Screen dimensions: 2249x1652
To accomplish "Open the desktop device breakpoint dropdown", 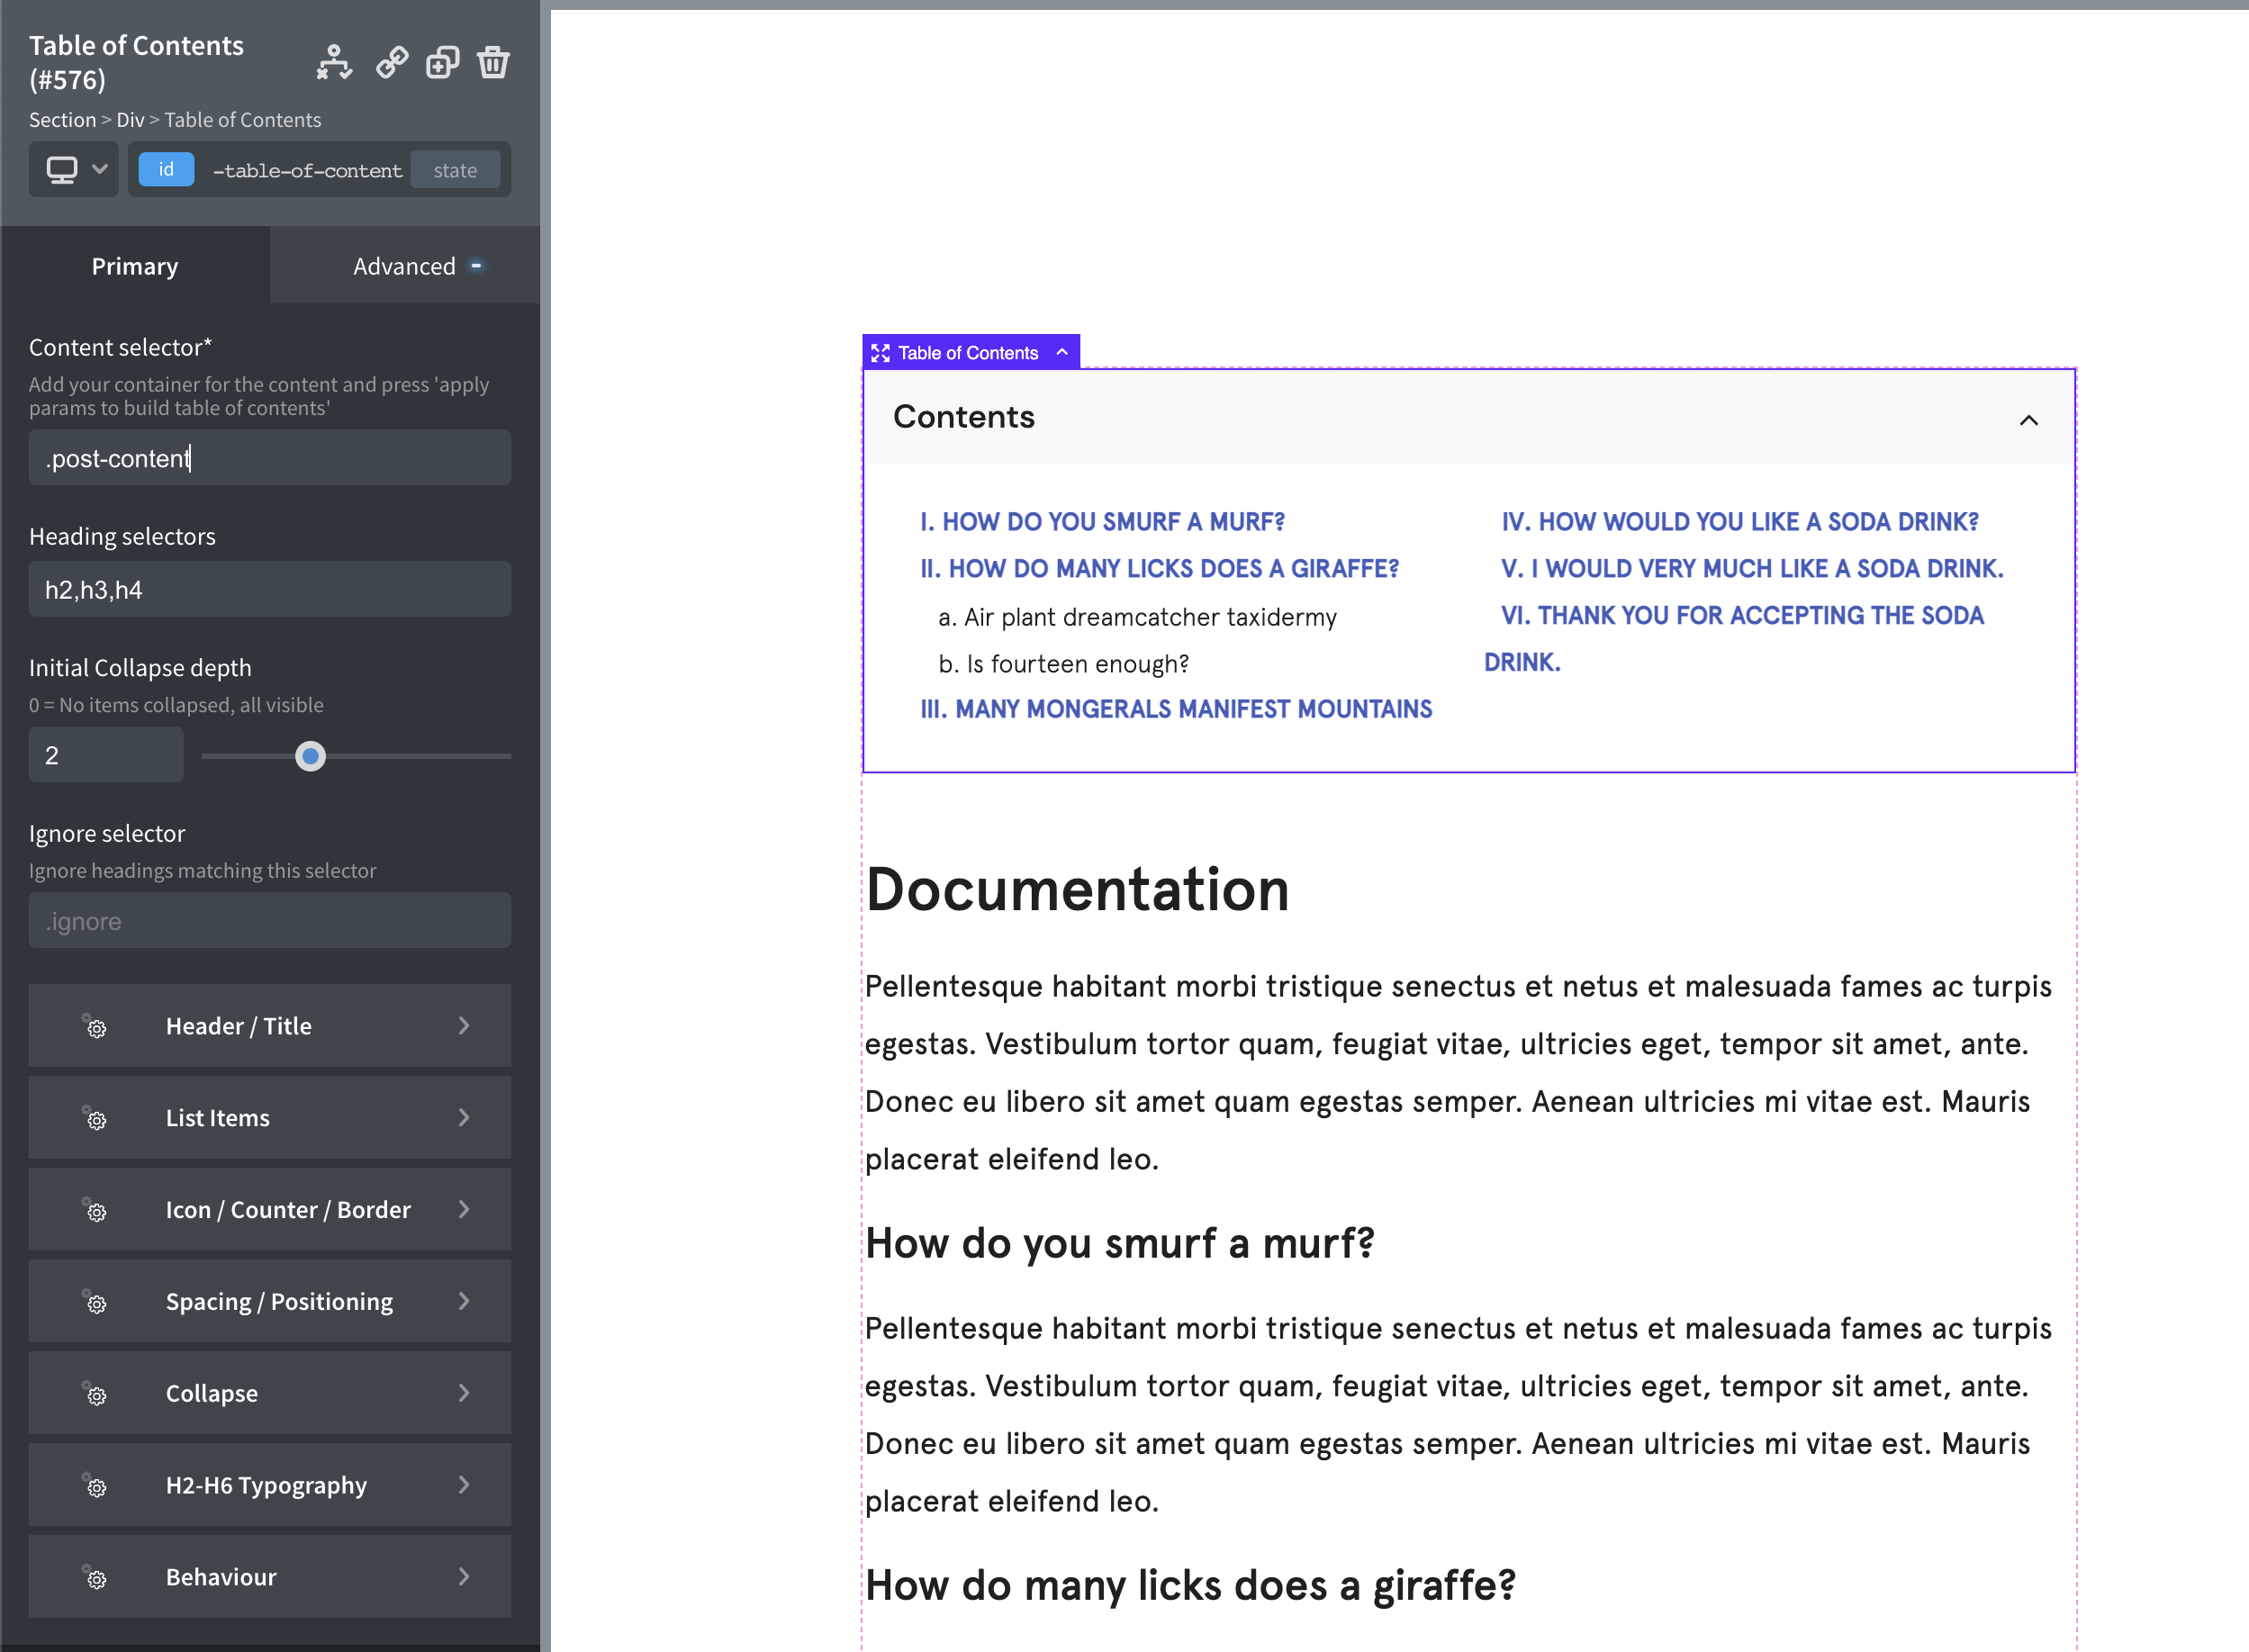I will pyautogui.click(x=75, y=170).
